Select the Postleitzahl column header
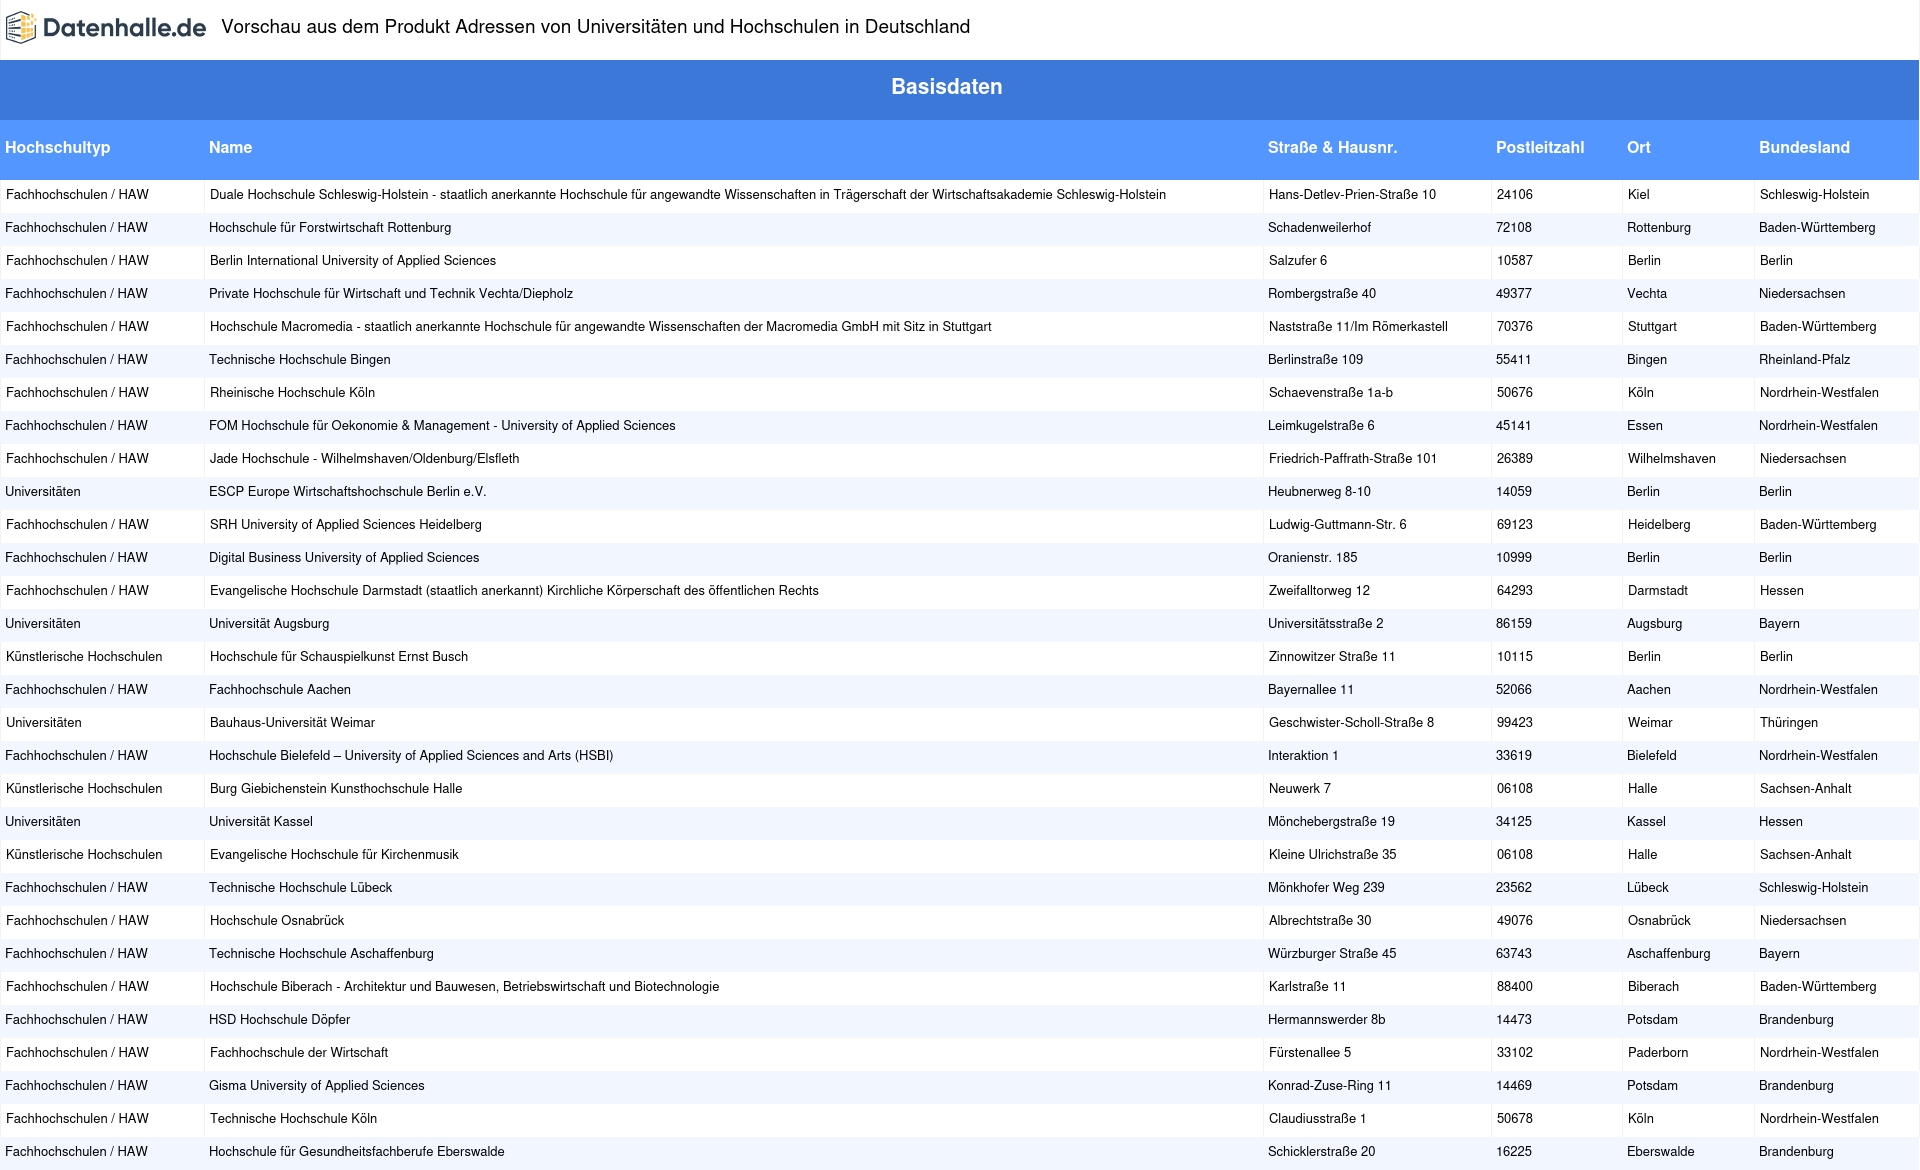This screenshot has height=1170, width=1920. [x=1540, y=147]
